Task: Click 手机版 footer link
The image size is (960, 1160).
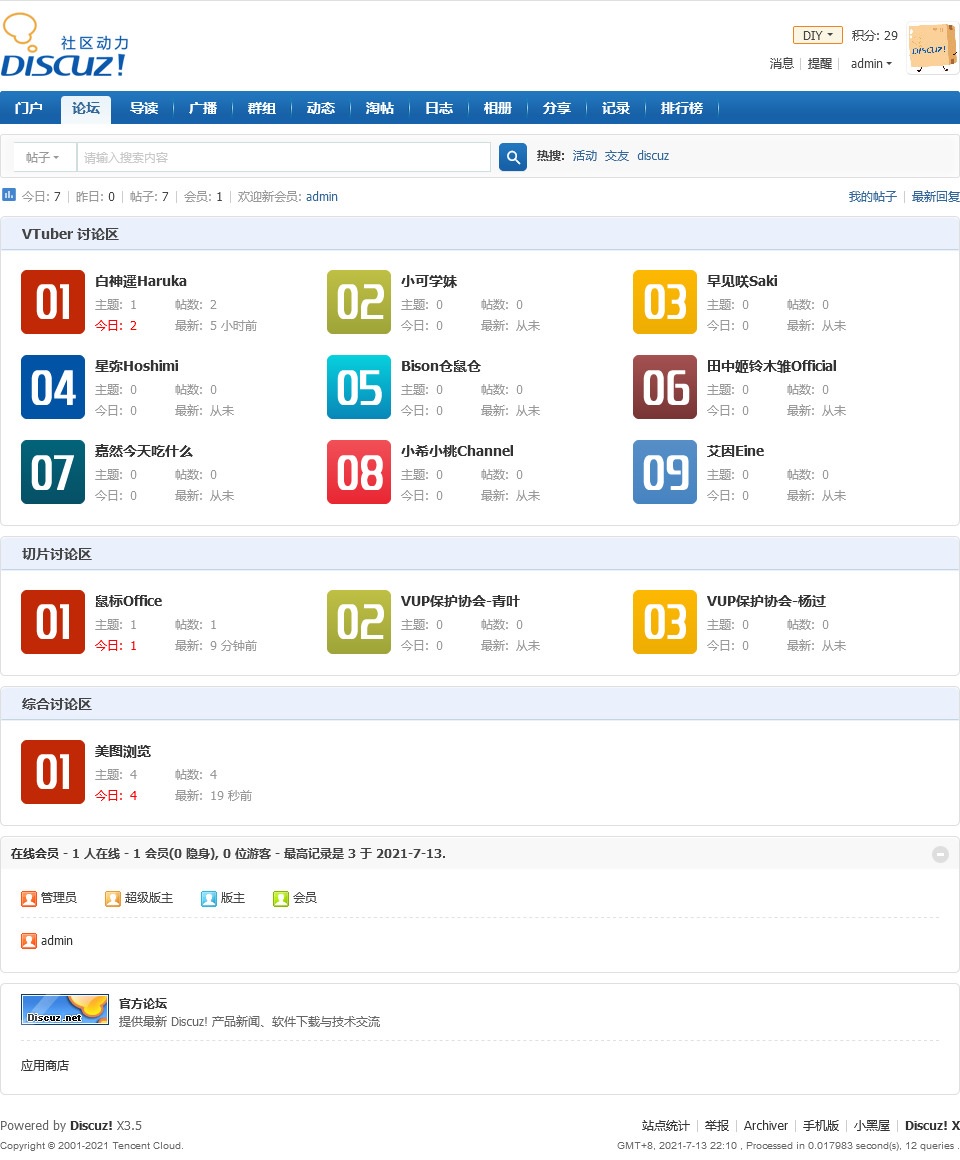Action: click(x=821, y=1126)
